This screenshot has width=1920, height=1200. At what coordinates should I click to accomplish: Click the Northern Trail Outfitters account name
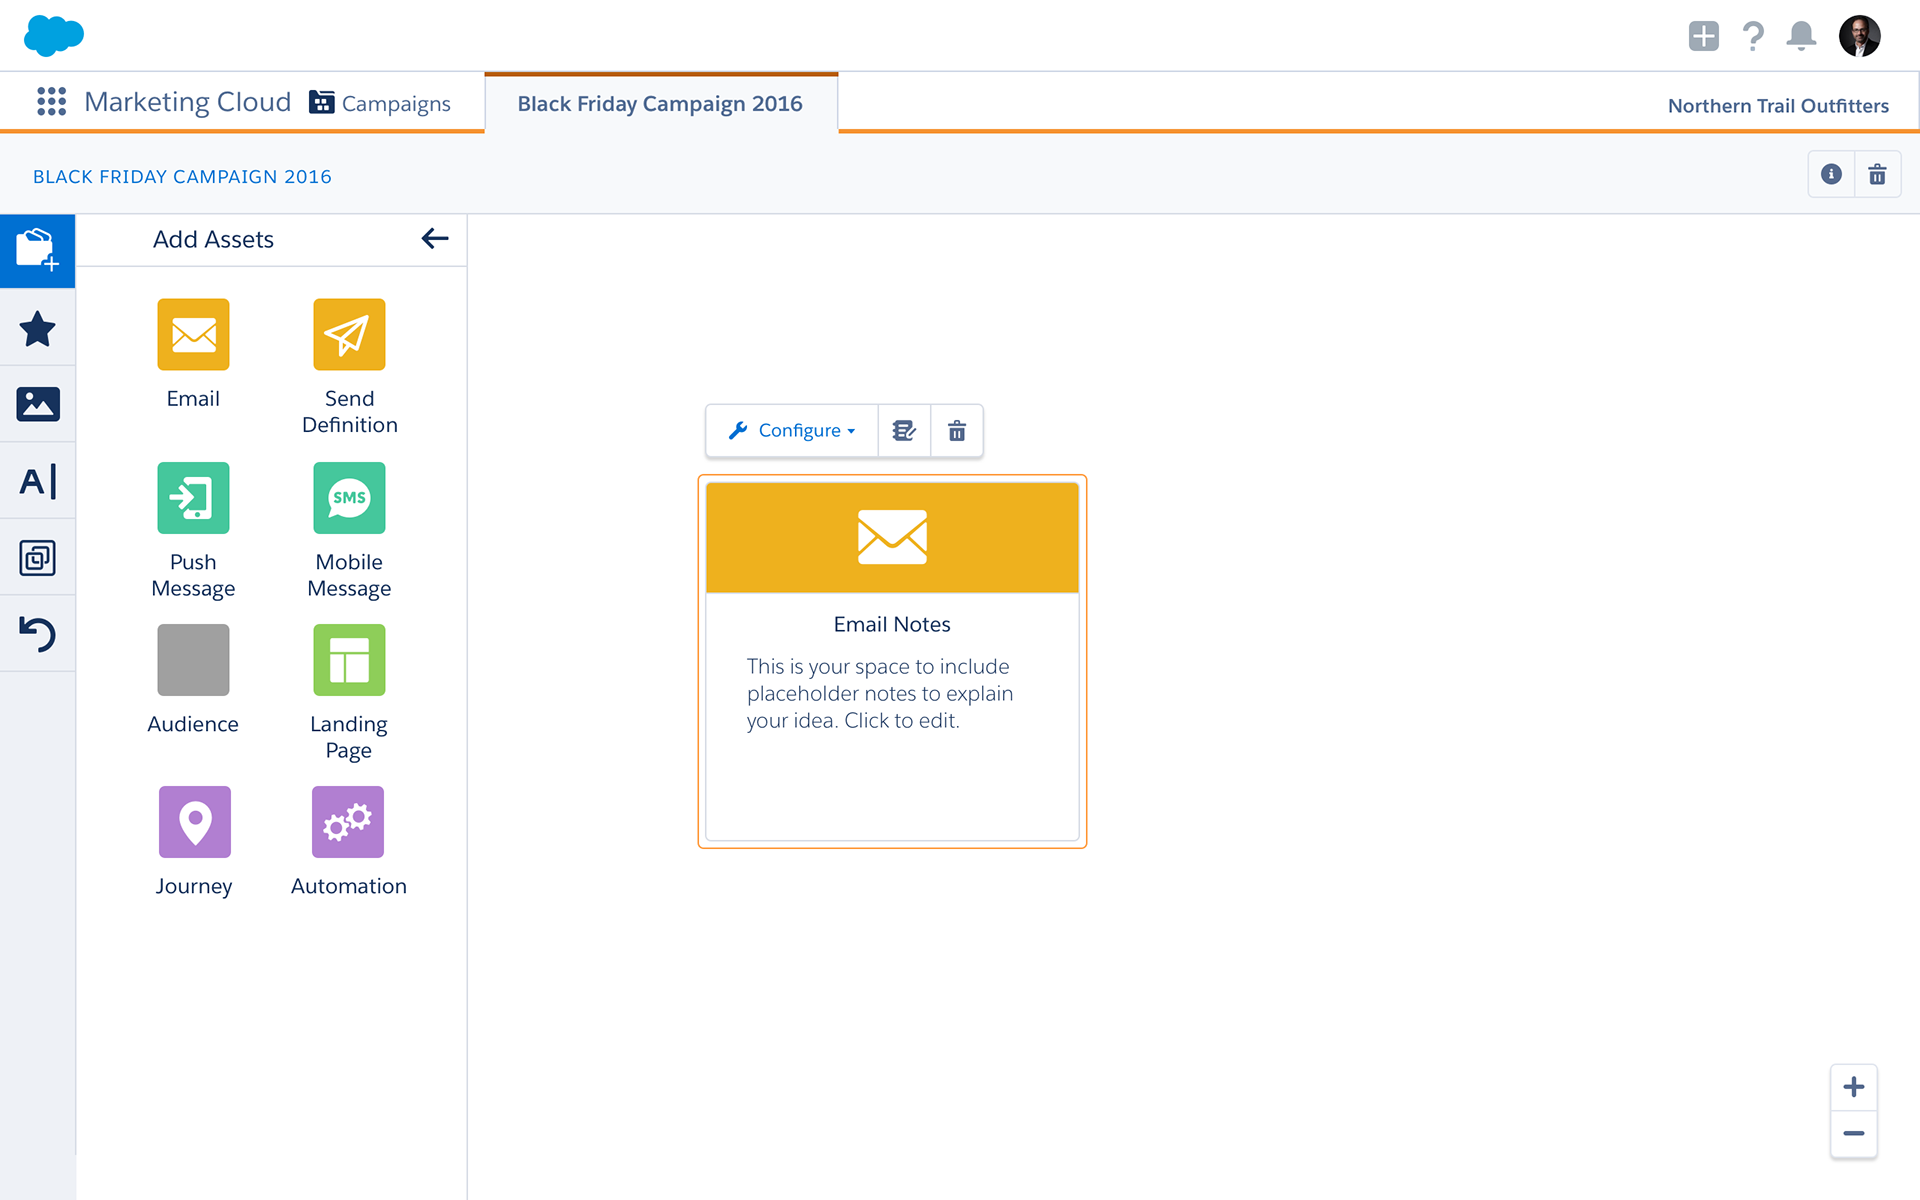click(x=1778, y=106)
